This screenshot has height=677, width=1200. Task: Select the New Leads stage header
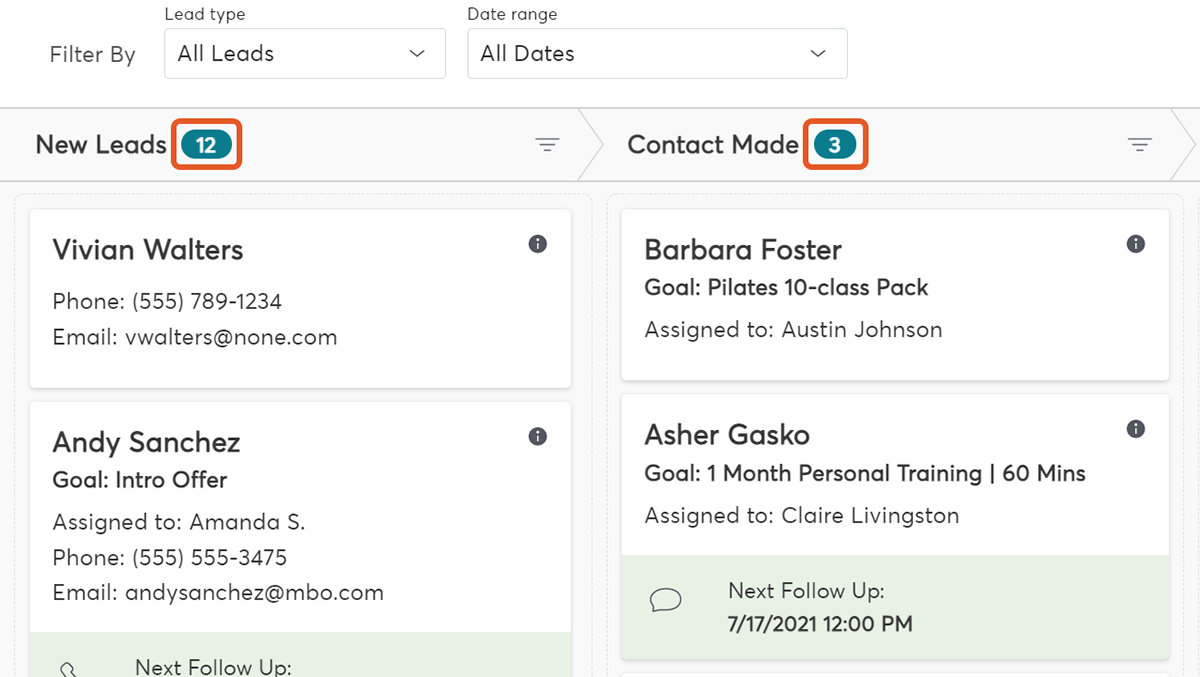(x=101, y=145)
